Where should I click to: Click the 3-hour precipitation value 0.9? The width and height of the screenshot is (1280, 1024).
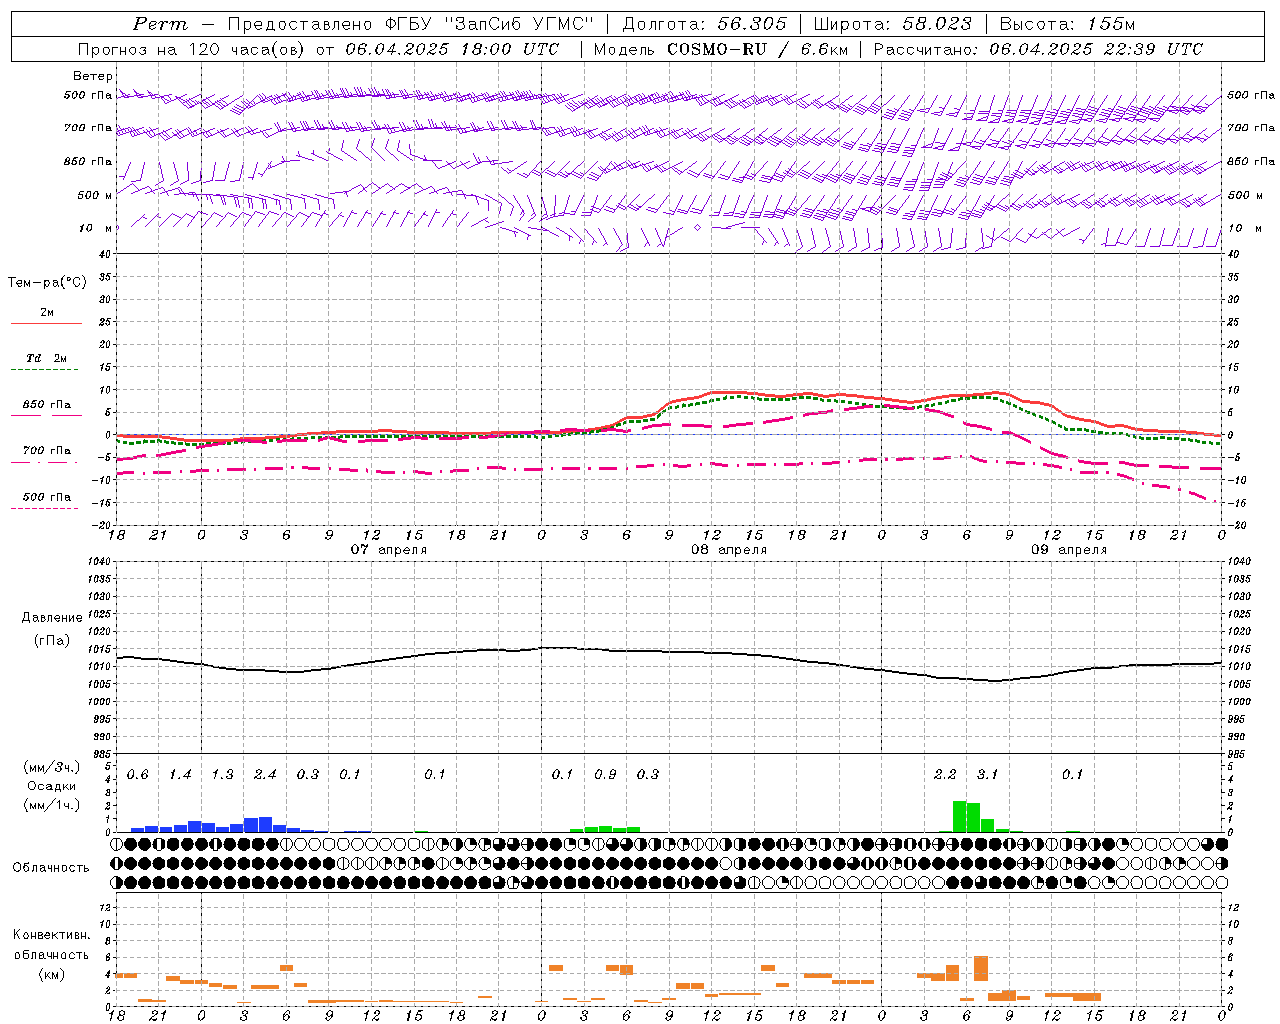coord(605,775)
